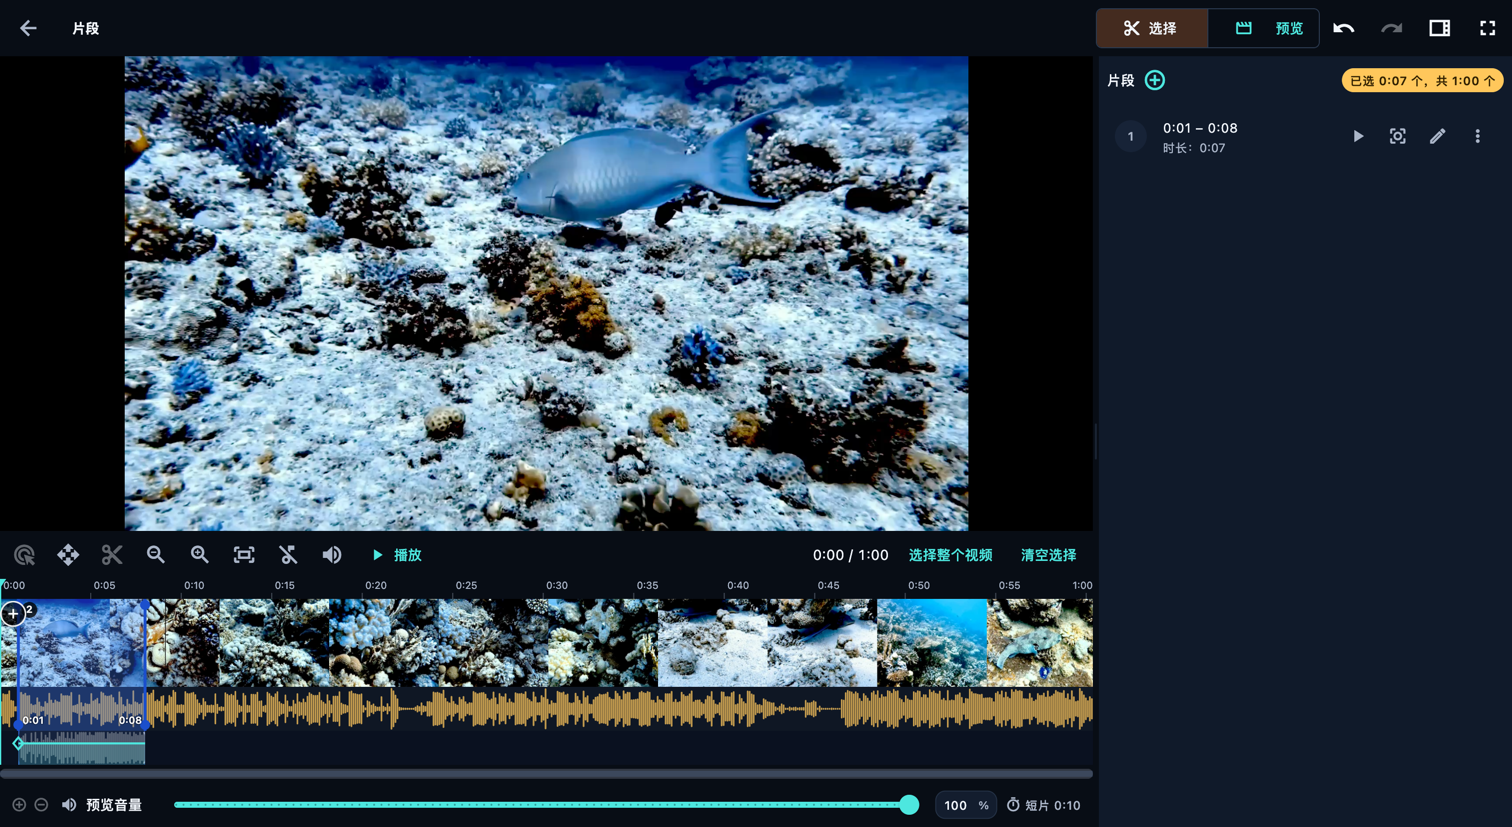
Task: Click the volume percentage field showing 100
Action: (966, 805)
